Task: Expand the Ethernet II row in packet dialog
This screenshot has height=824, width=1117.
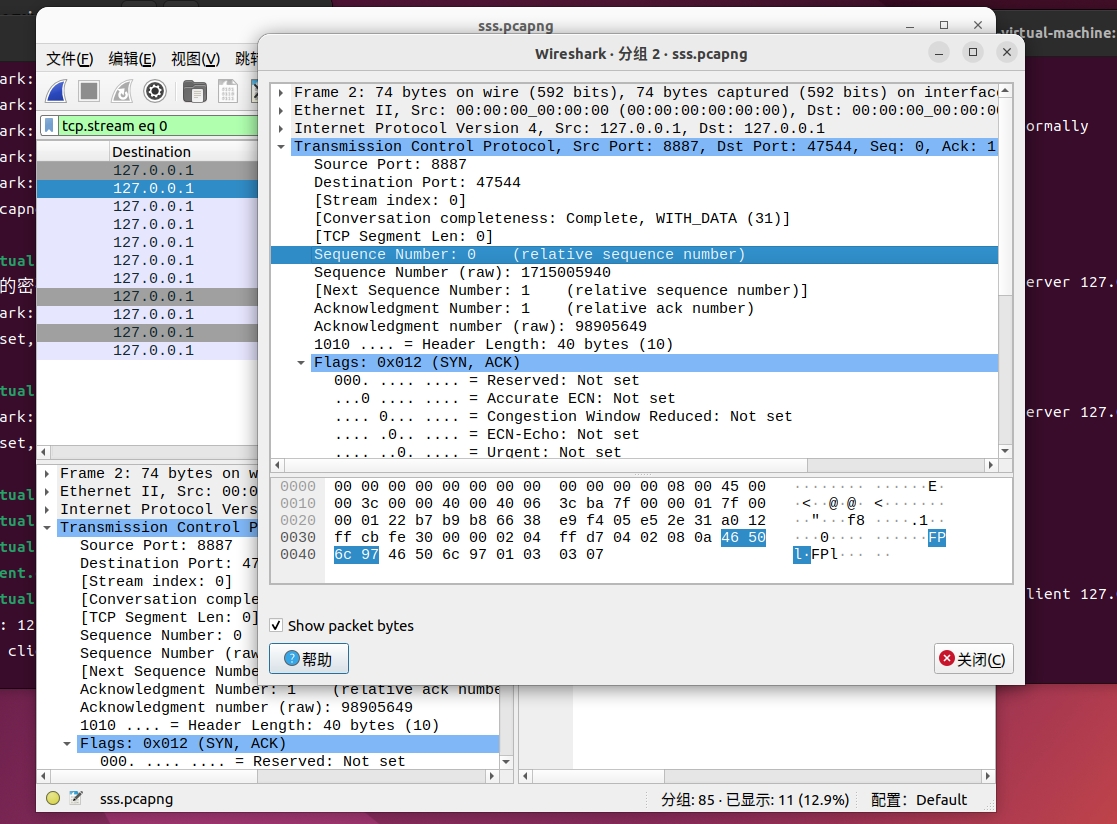Action: [281, 110]
